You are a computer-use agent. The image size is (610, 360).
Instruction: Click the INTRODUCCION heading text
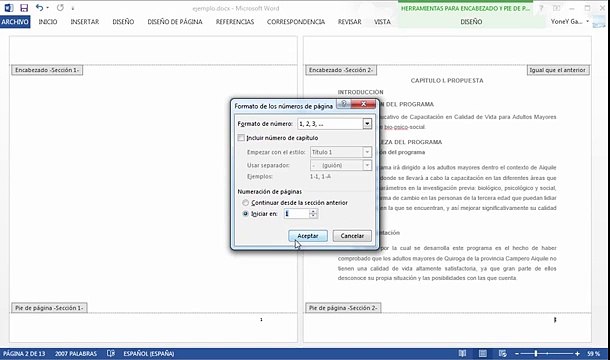(x=360, y=92)
